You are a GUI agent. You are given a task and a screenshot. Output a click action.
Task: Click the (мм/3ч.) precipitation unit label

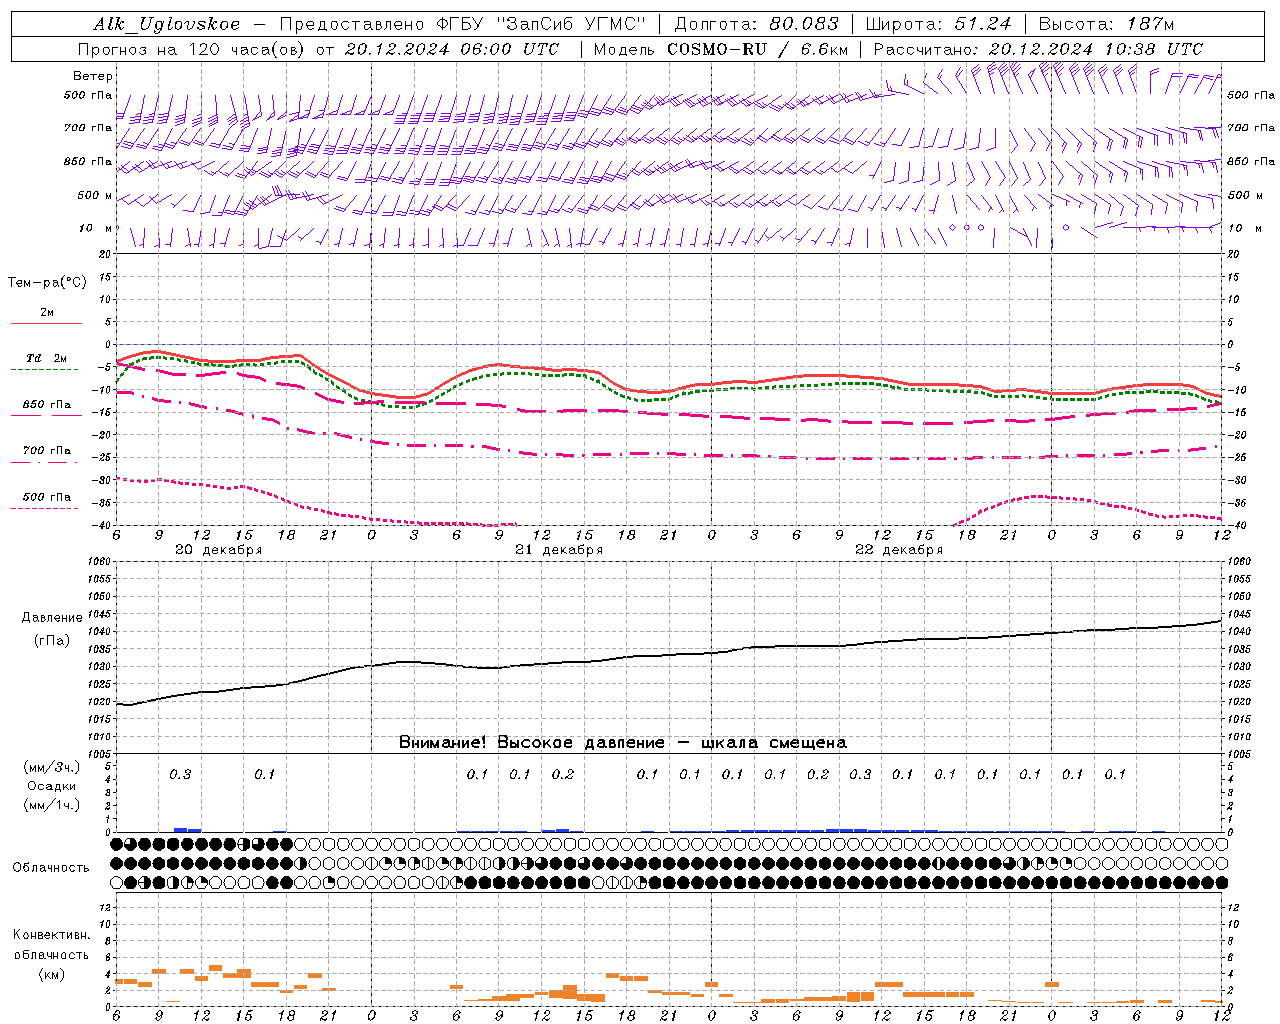[52, 767]
